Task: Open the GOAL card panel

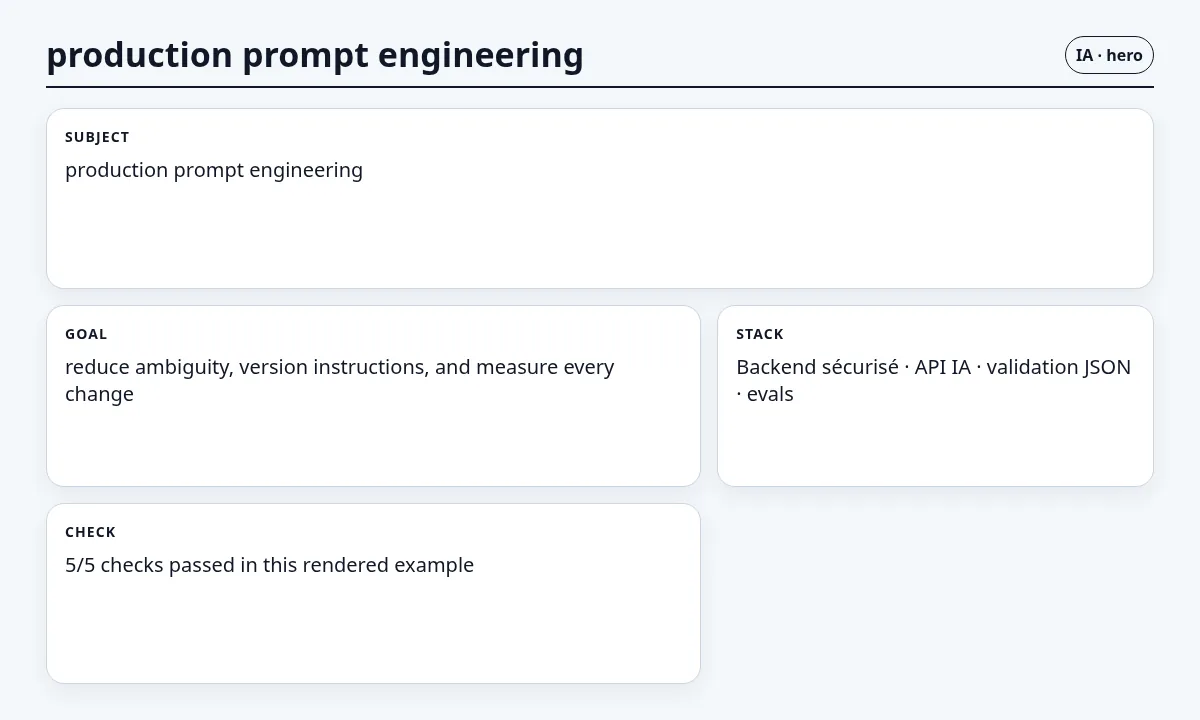Action: point(373,396)
